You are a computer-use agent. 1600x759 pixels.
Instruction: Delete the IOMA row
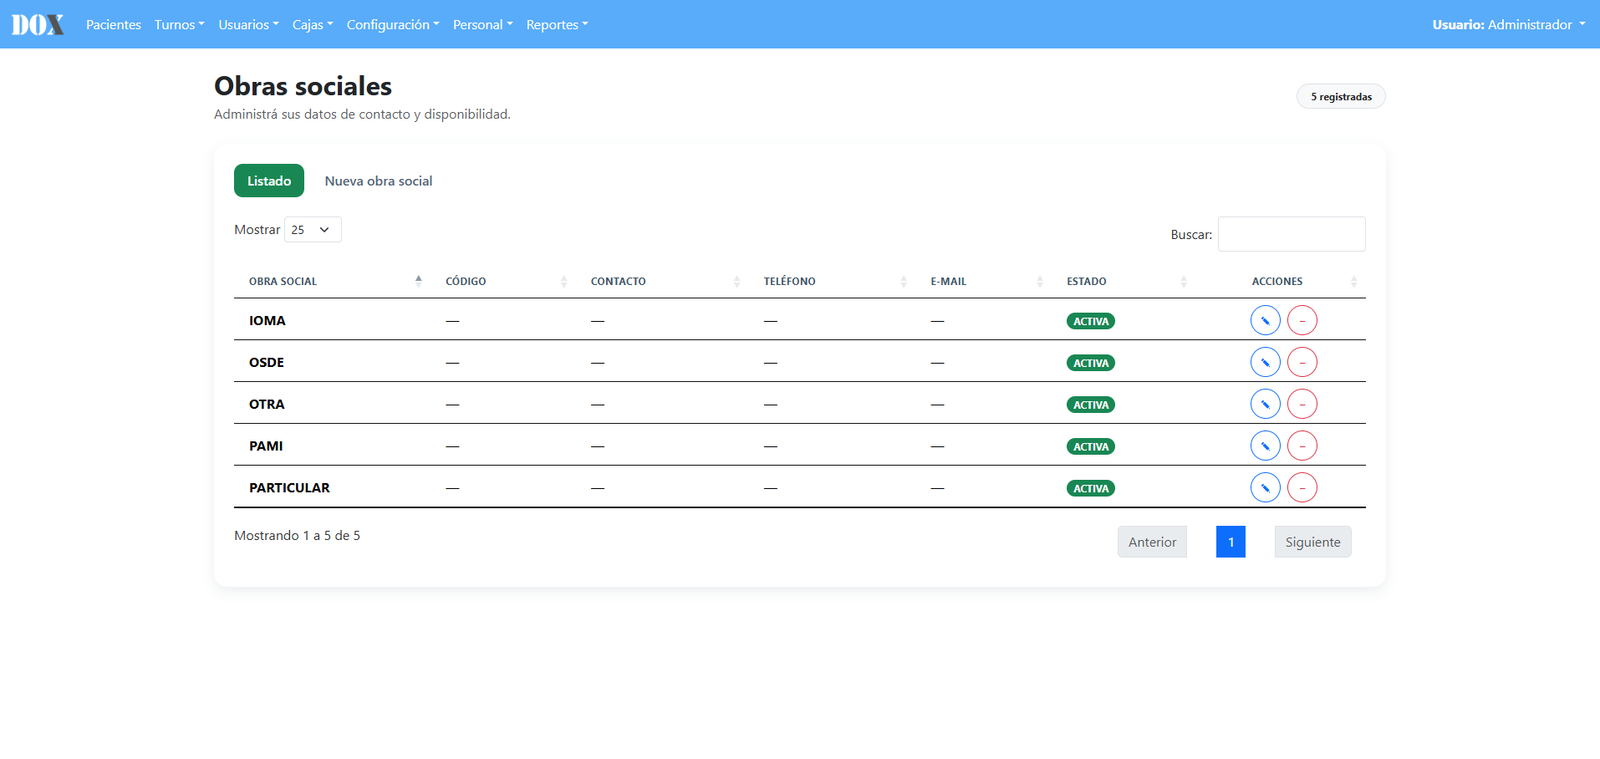(x=1302, y=320)
